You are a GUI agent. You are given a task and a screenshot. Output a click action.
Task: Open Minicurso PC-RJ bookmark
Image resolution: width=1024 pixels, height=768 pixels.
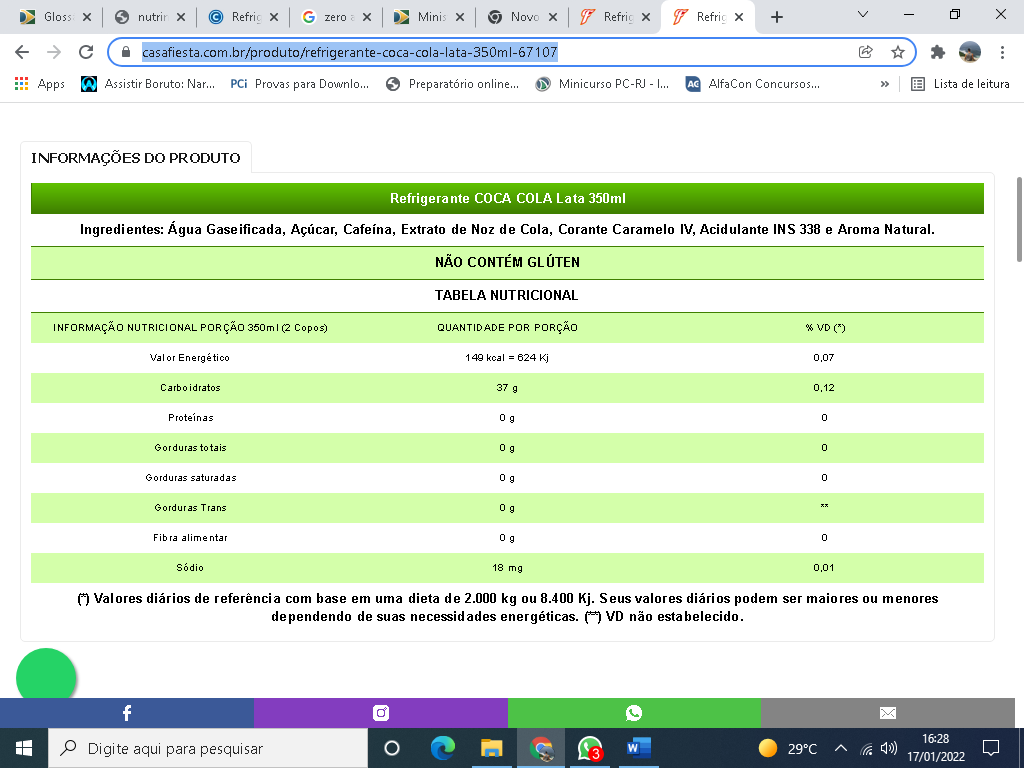[x=601, y=84]
